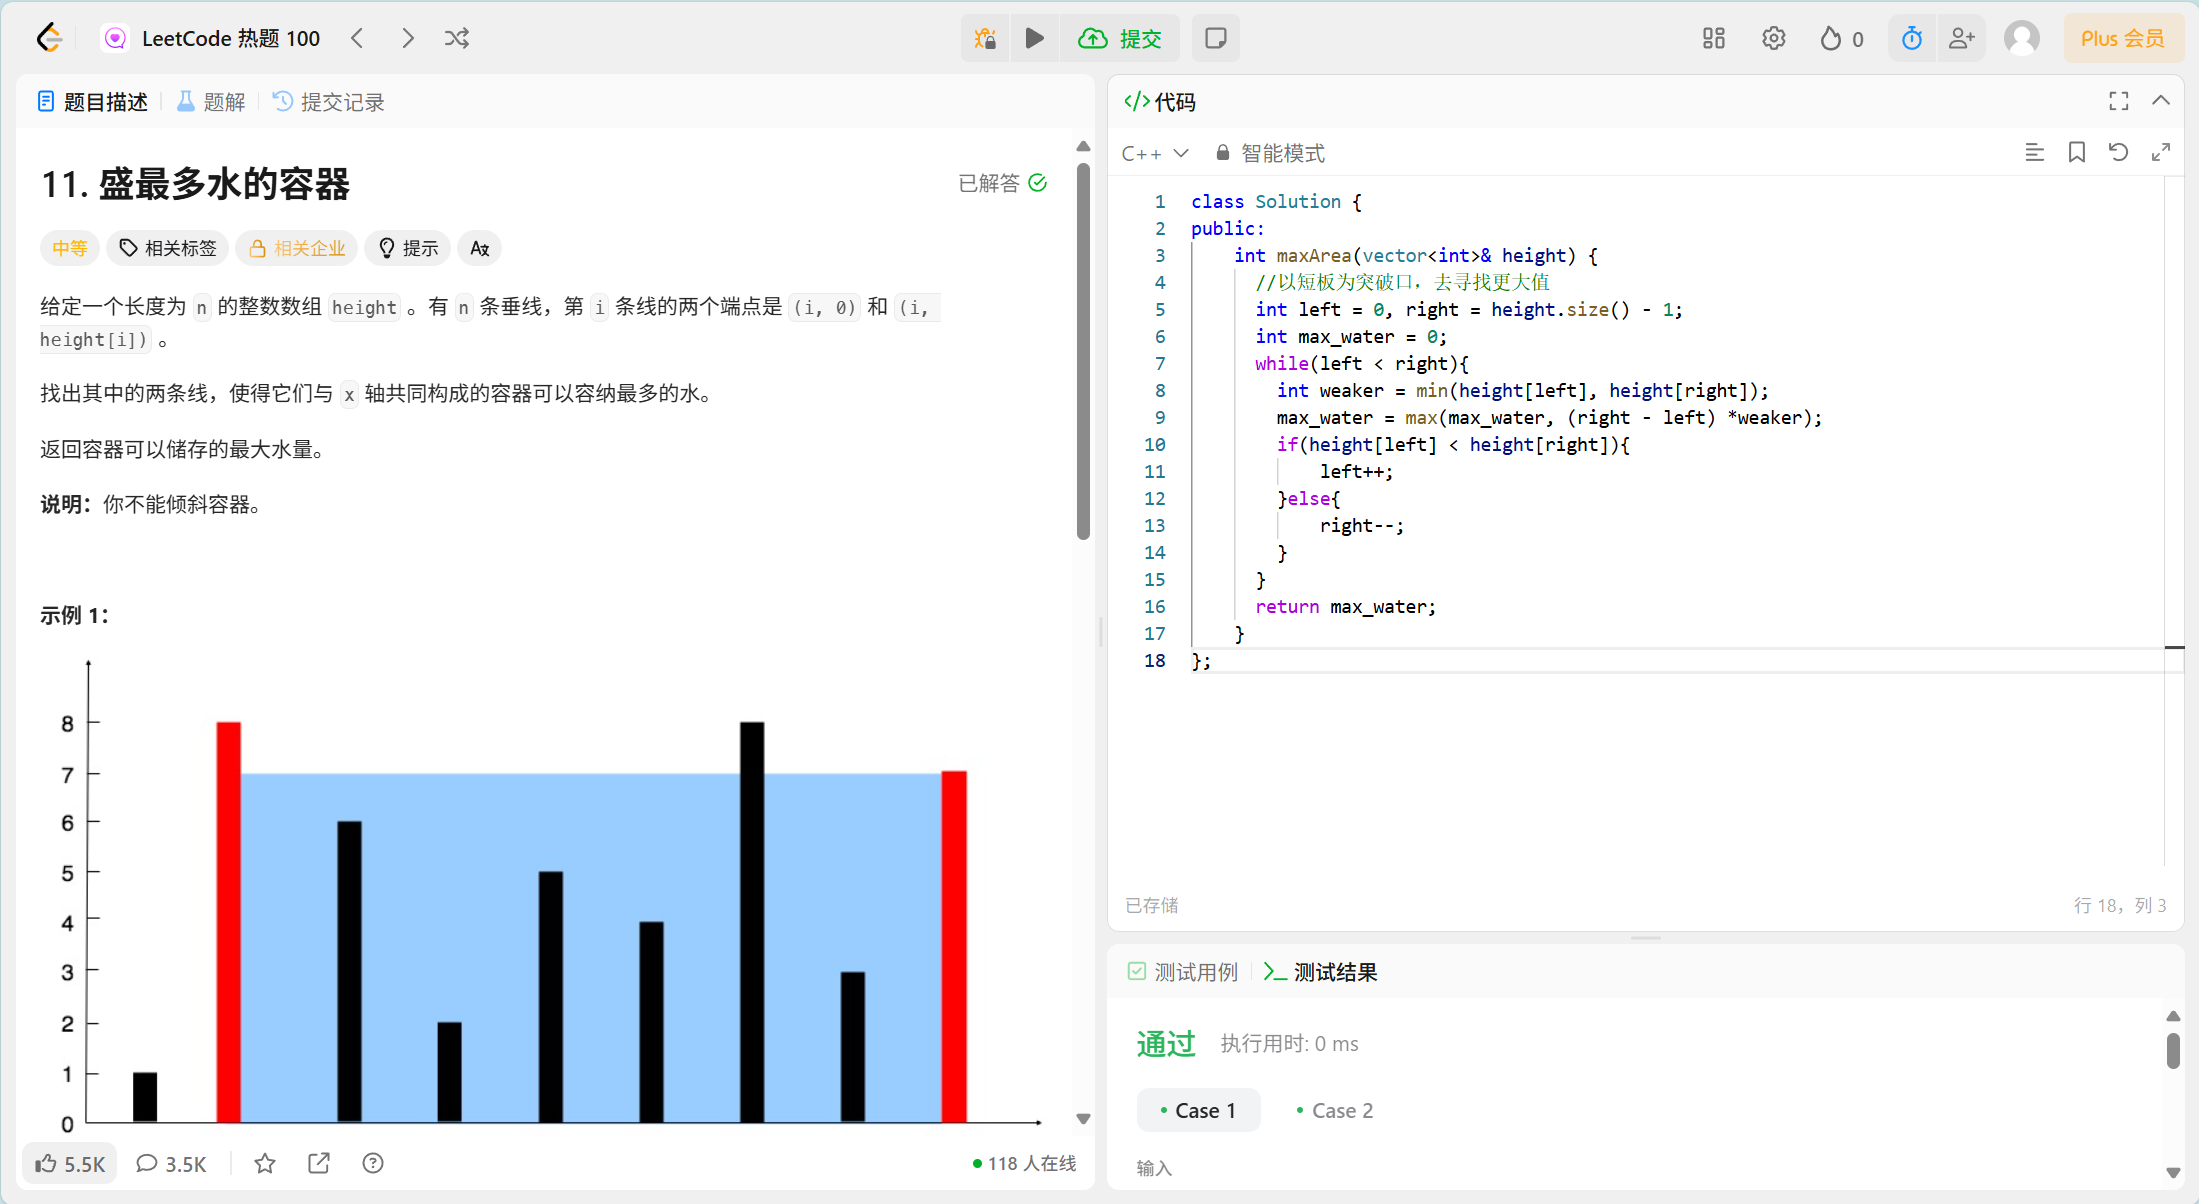The width and height of the screenshot is (2199, 1204).
Task: Switch to 提交记录 tab
Action: pos(329,102)
